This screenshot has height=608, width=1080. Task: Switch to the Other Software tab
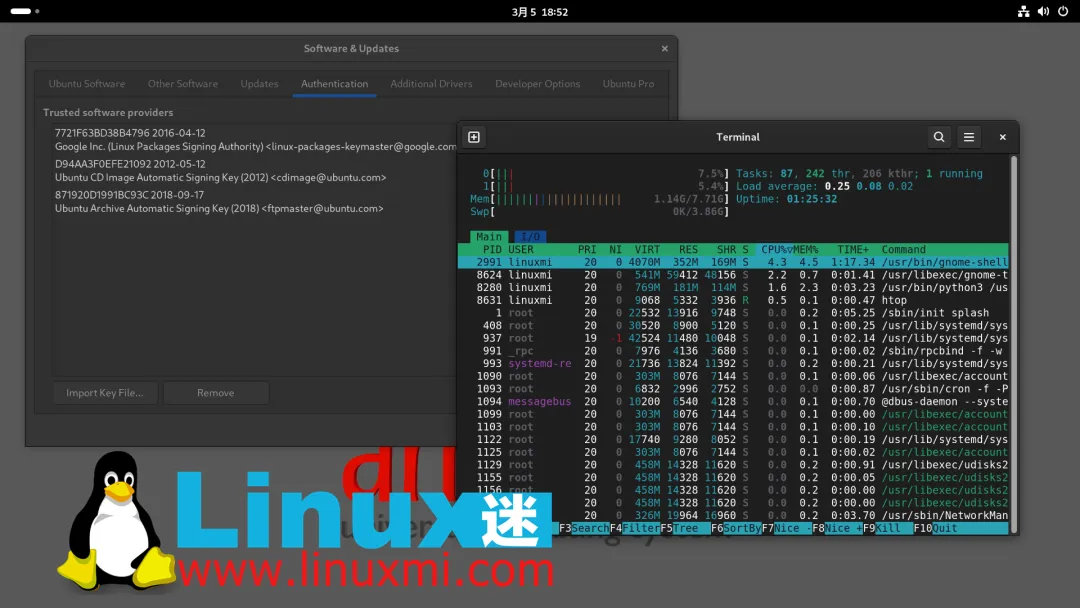183,84
